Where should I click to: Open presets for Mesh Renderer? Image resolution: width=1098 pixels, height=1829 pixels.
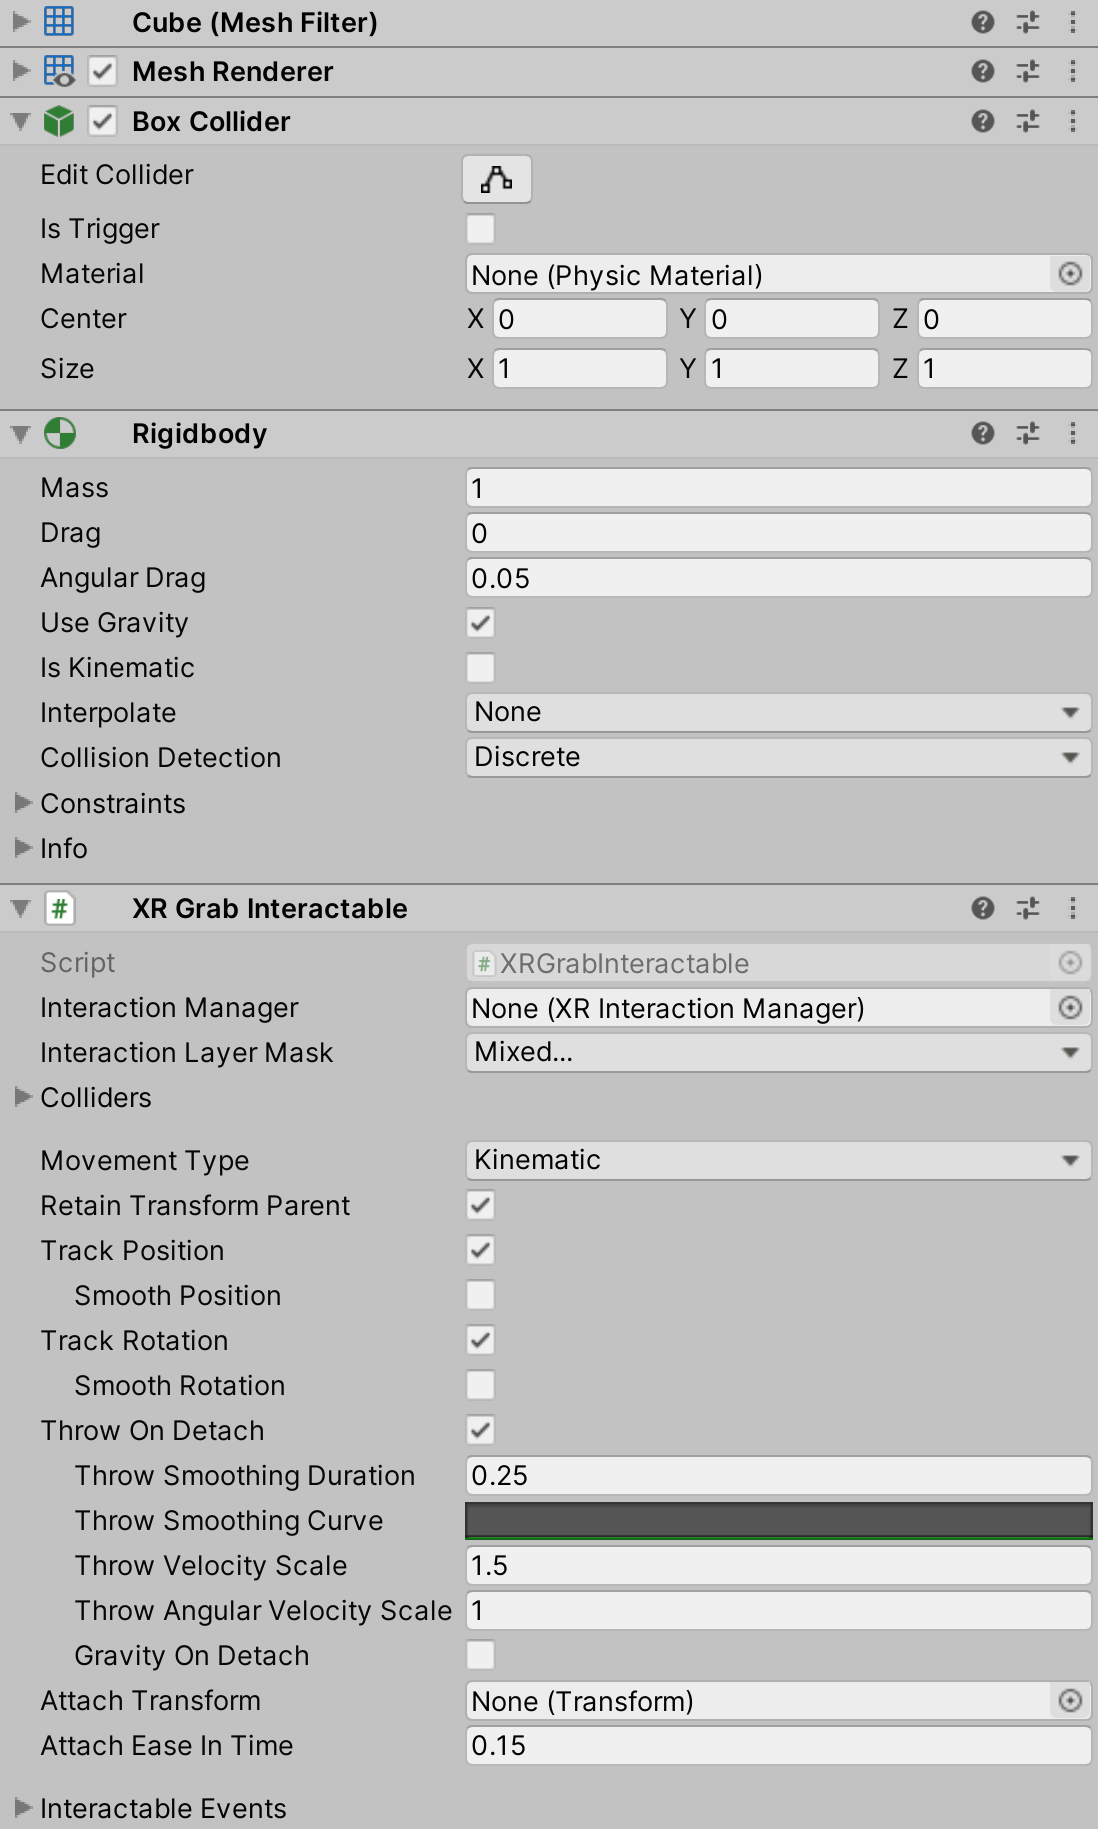tap(1028, 71)
